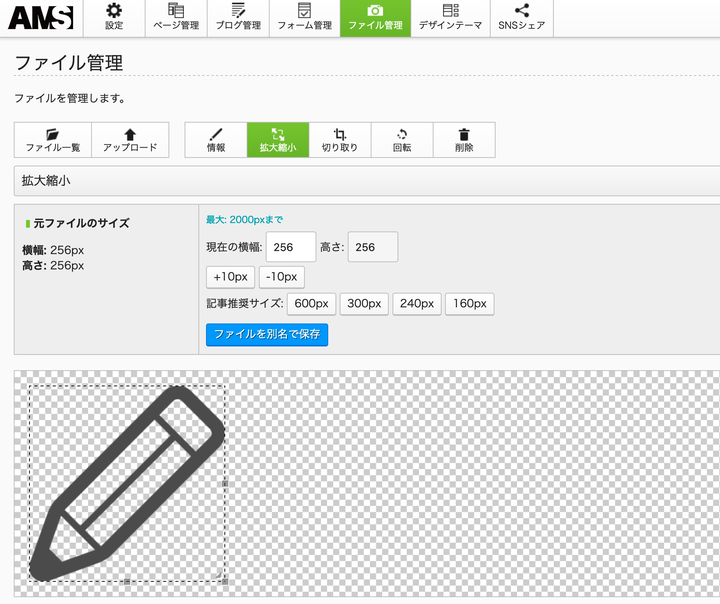Choose the 切り取り crop tool
This screenshot has height=604, width=720.
click(340, 140)
